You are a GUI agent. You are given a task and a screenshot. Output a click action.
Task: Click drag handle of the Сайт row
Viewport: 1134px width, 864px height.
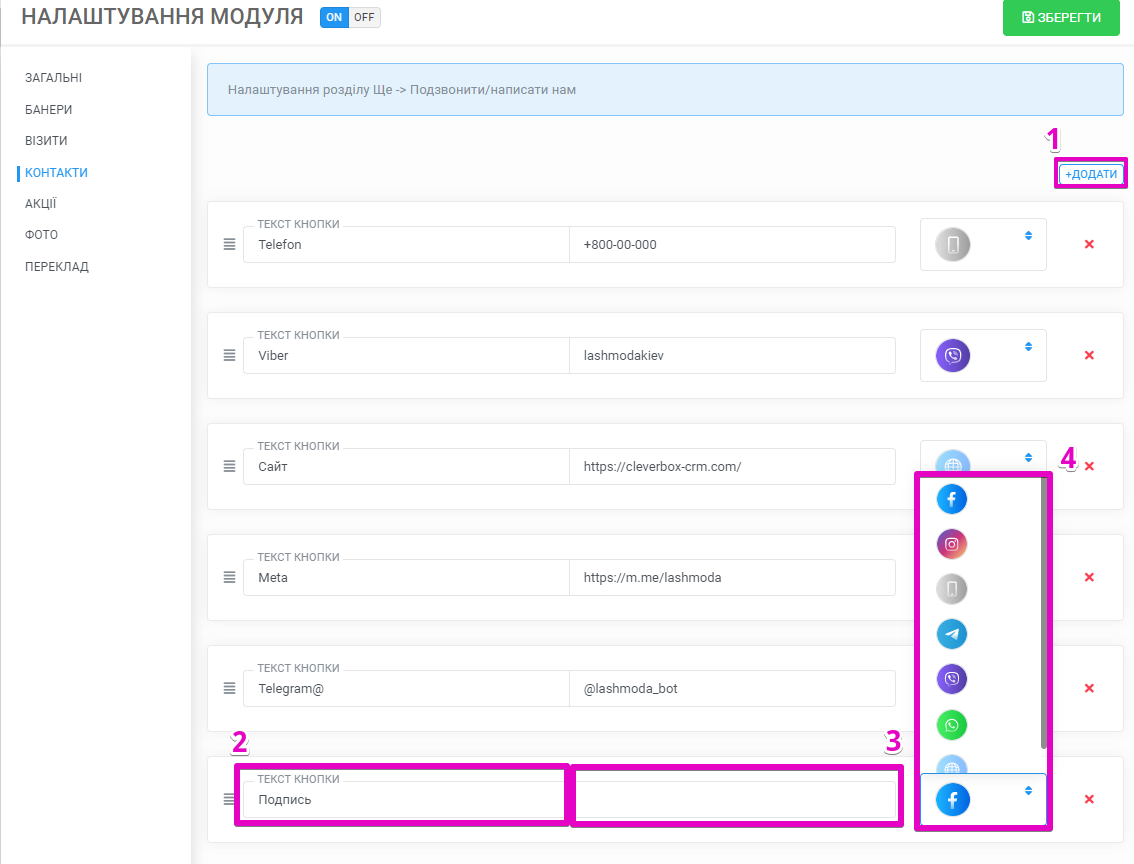229,466
